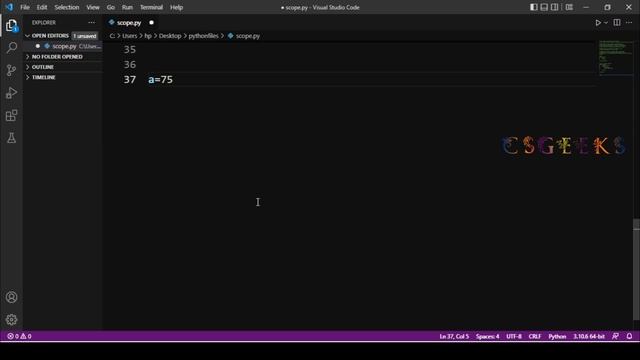Open the Source Control view
Viewport: 640px width, 360px height.
coord(11,70)
